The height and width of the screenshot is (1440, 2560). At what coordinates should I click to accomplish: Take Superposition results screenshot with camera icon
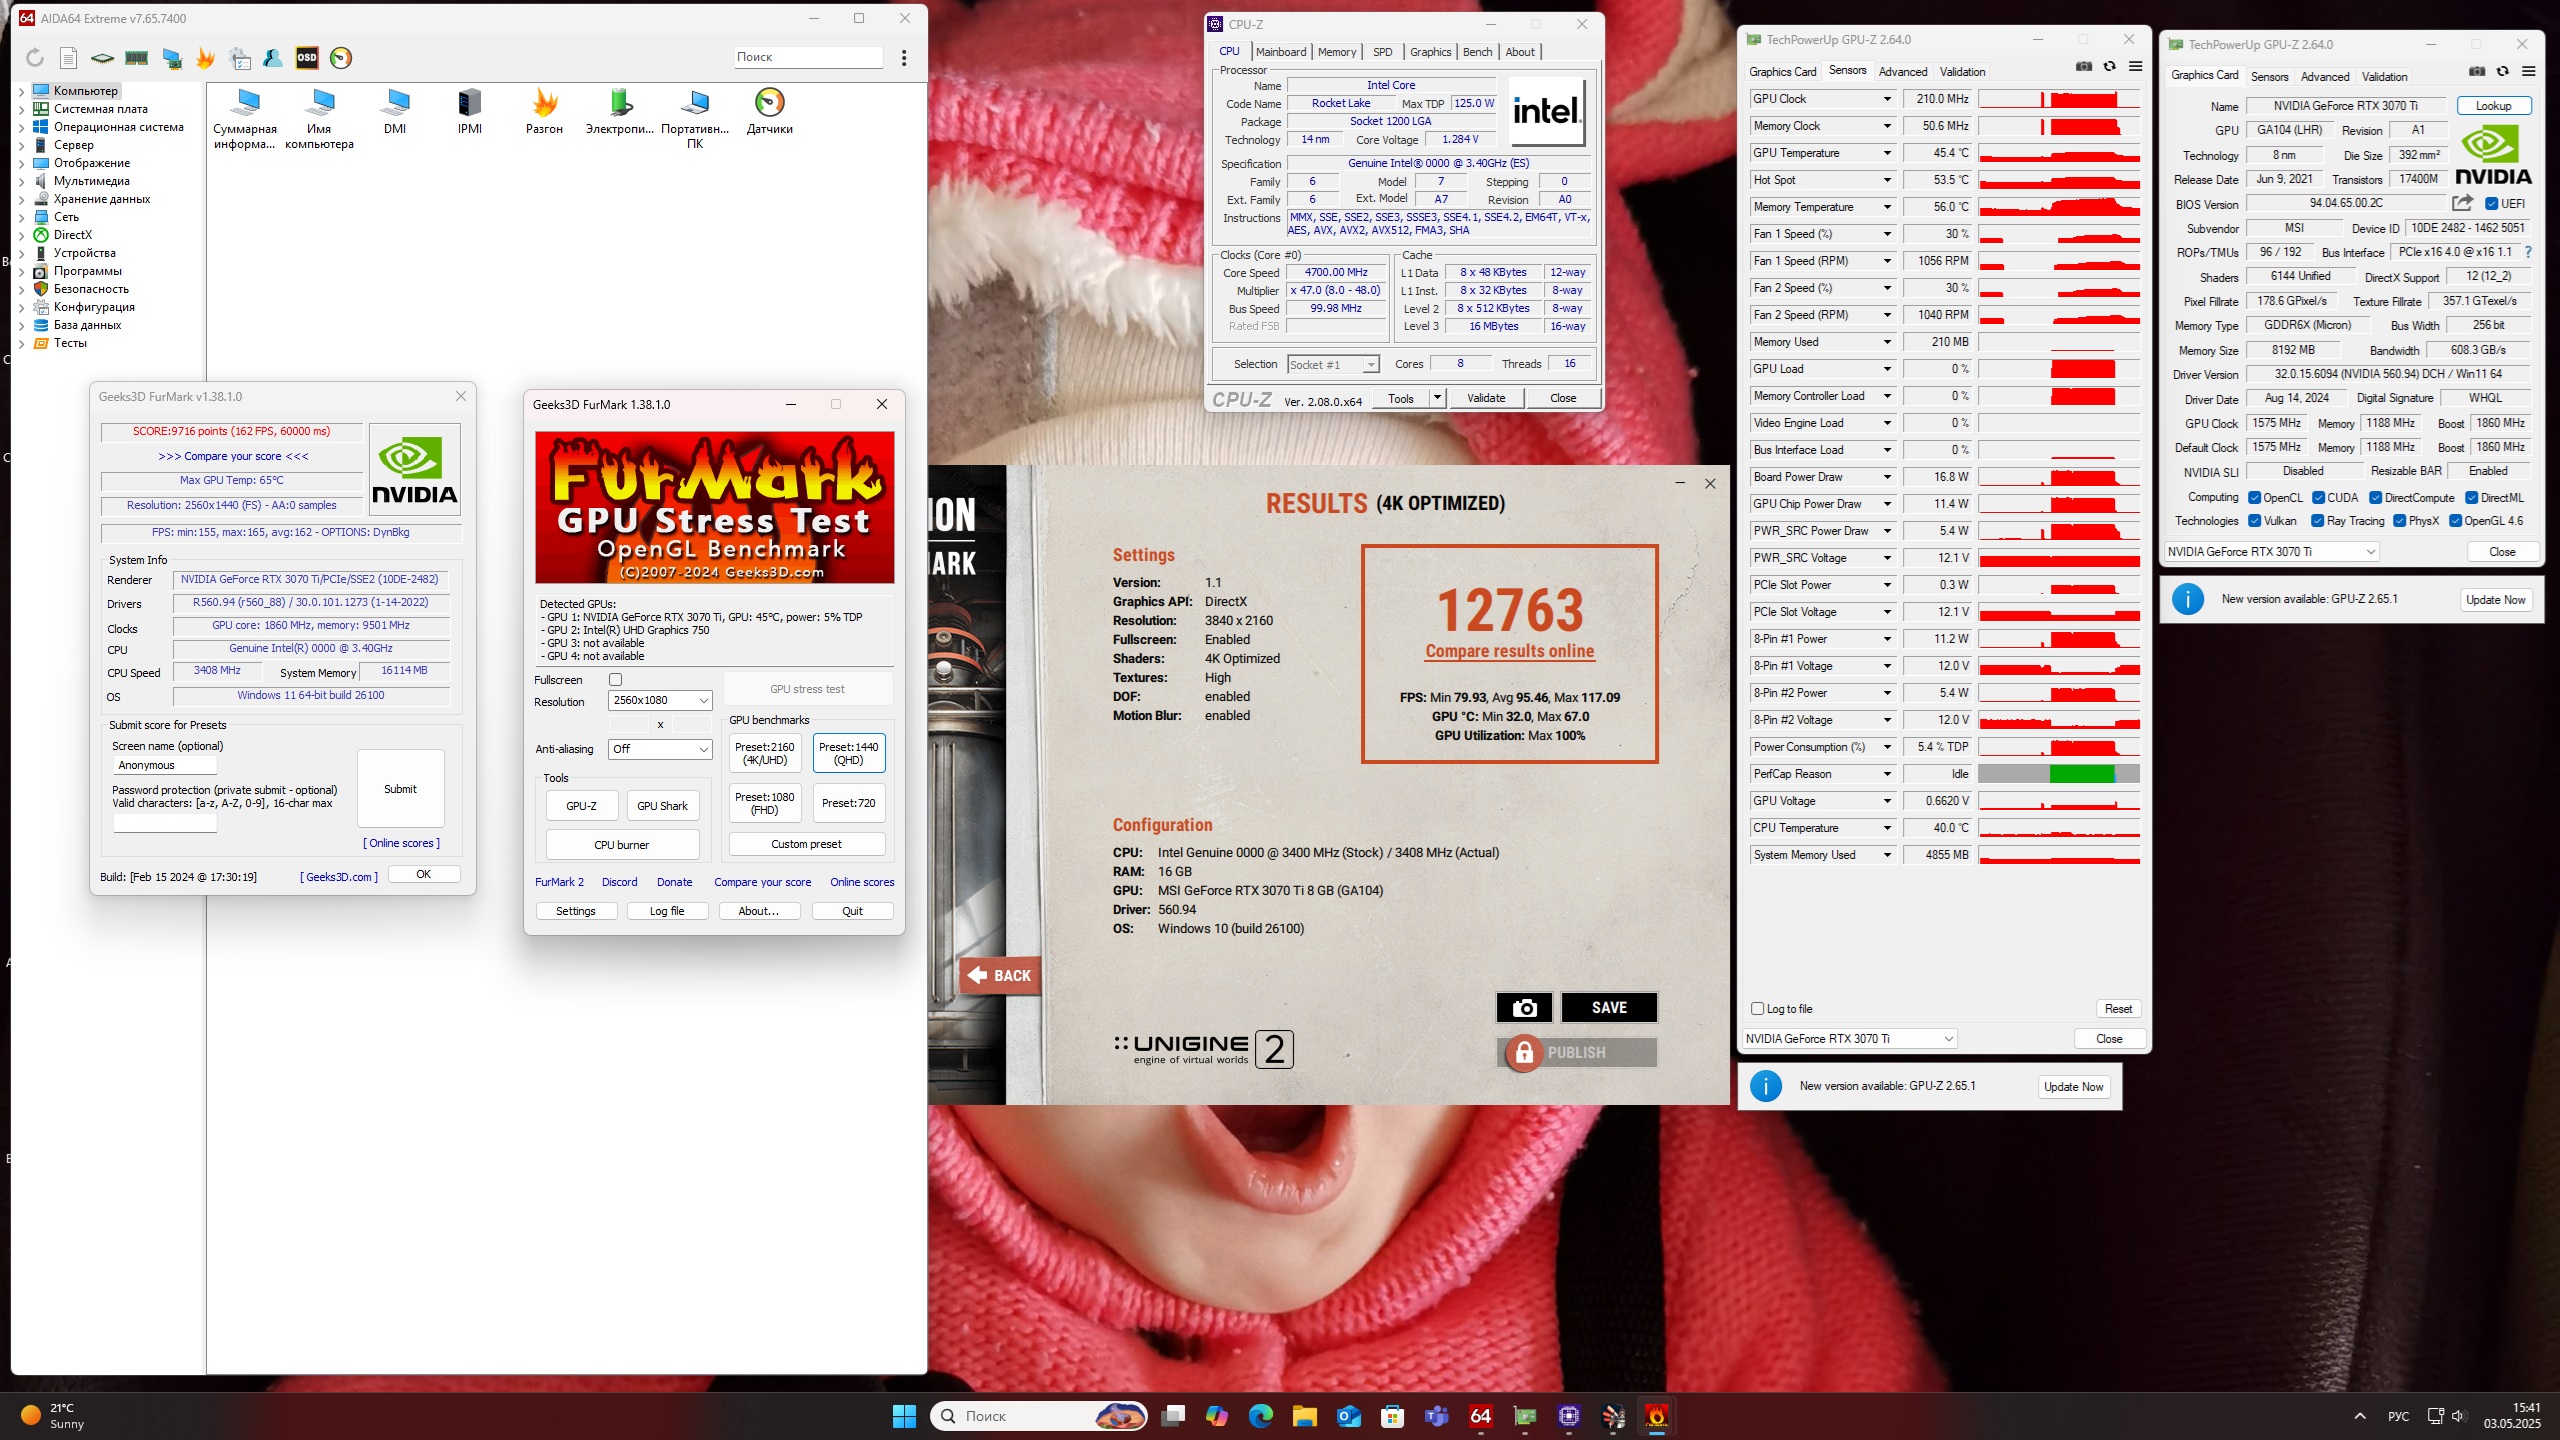pyautogui.click(x=1524, y=1008)
